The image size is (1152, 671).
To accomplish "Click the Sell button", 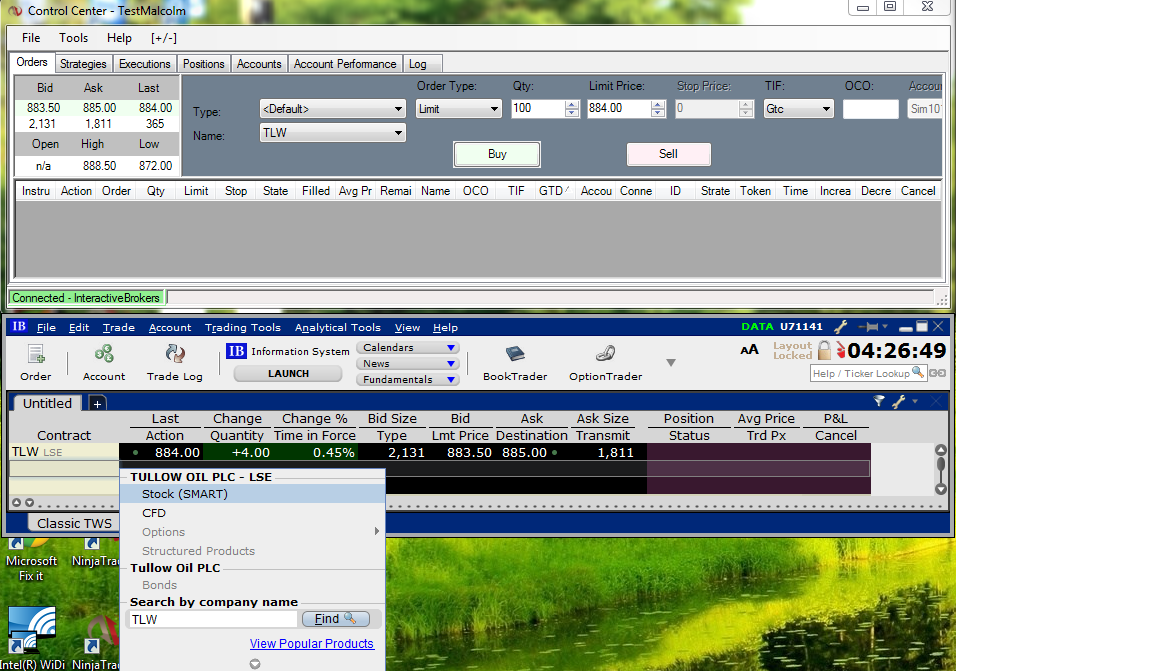I will pos(668,154).
